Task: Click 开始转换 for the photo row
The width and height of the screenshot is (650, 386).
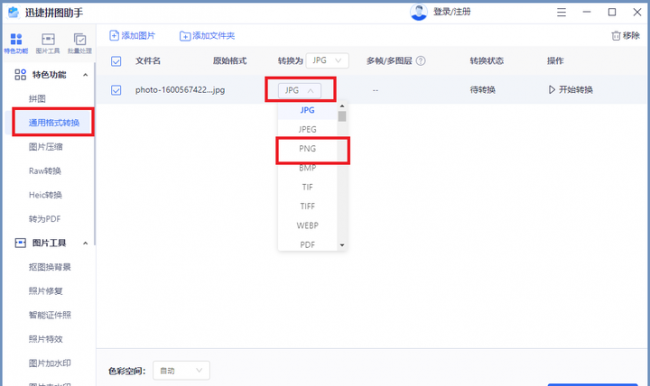Action: 570,90
